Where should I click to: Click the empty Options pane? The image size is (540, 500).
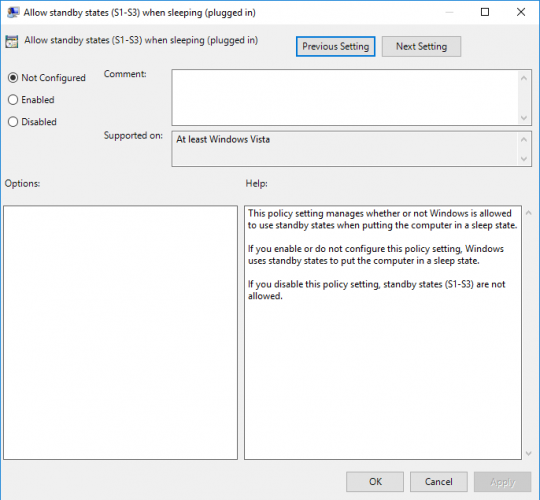121,333
